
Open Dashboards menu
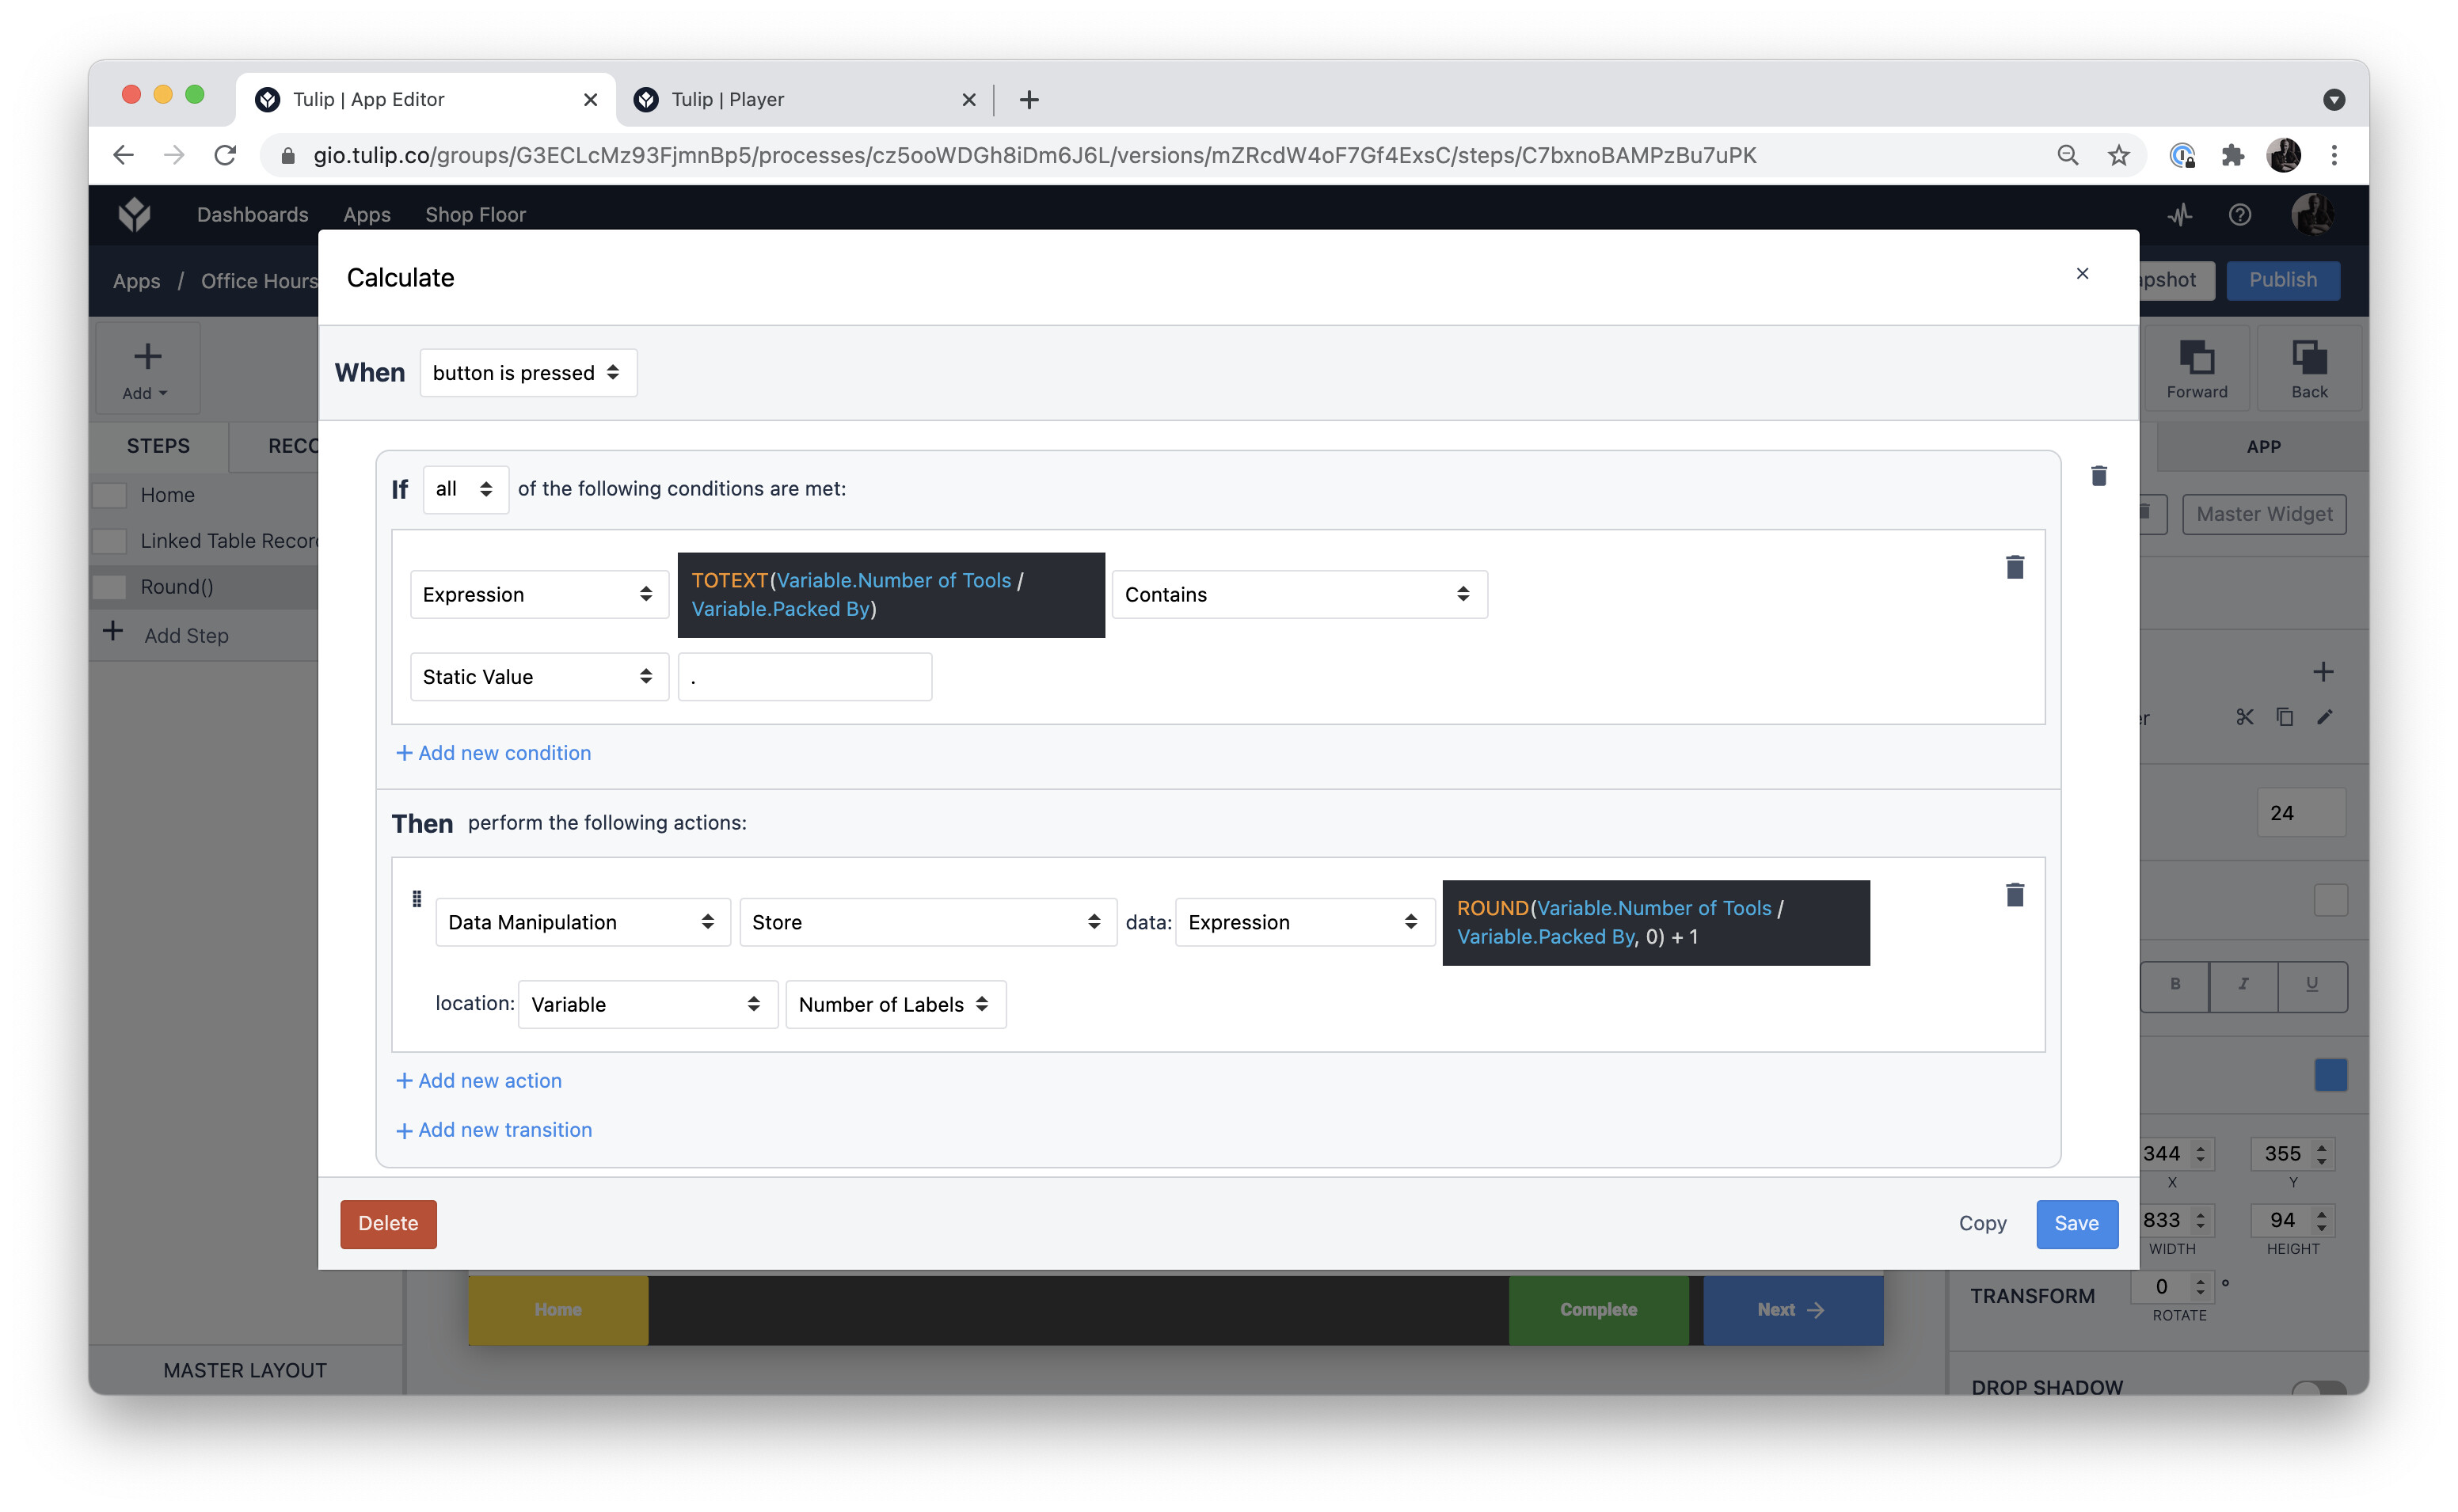point(252,215)
